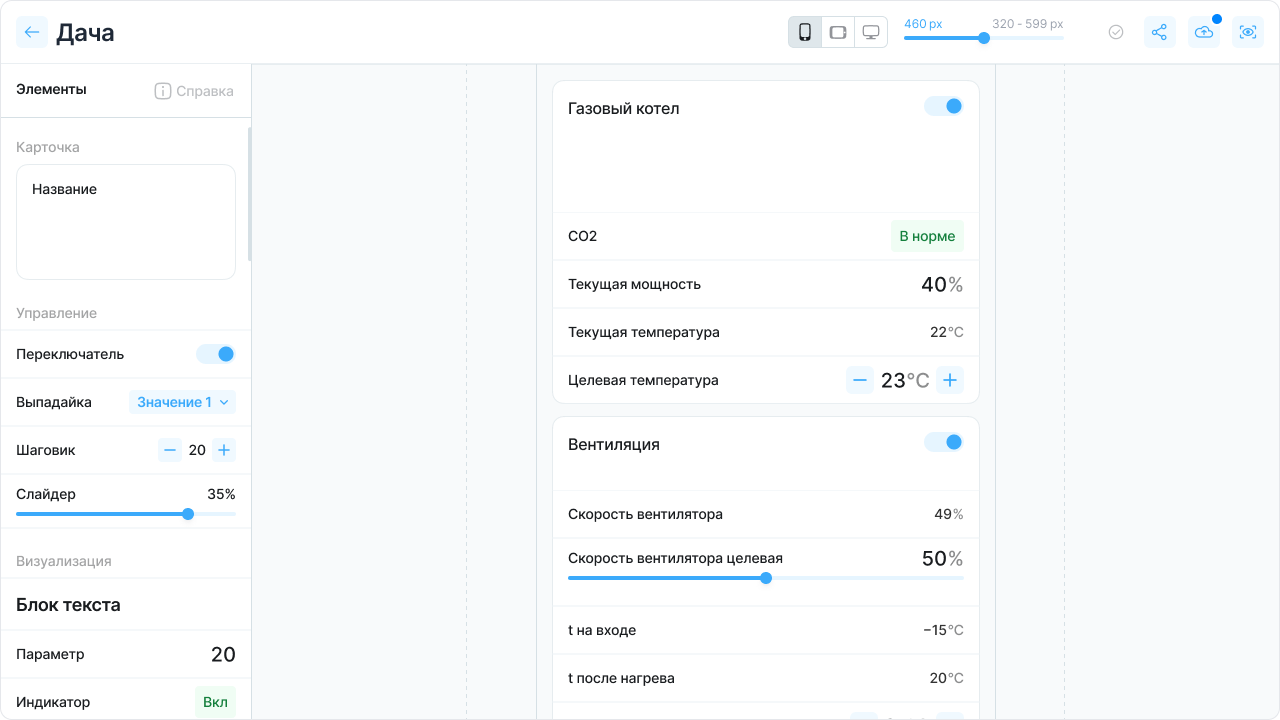Switch to tablet viewport icon
Image resolution: width=1280 pixels, height=720 pixels.
point(838,32)
